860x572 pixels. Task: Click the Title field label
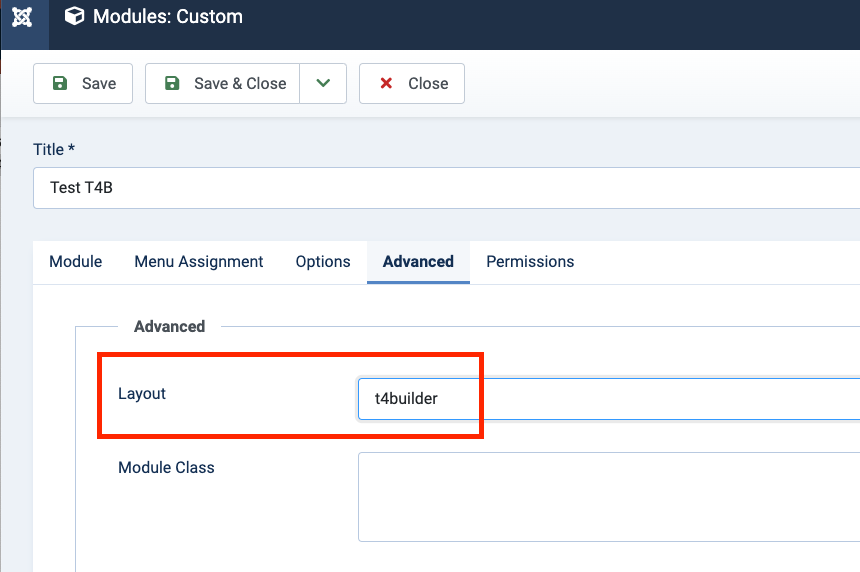click(49, 150)
